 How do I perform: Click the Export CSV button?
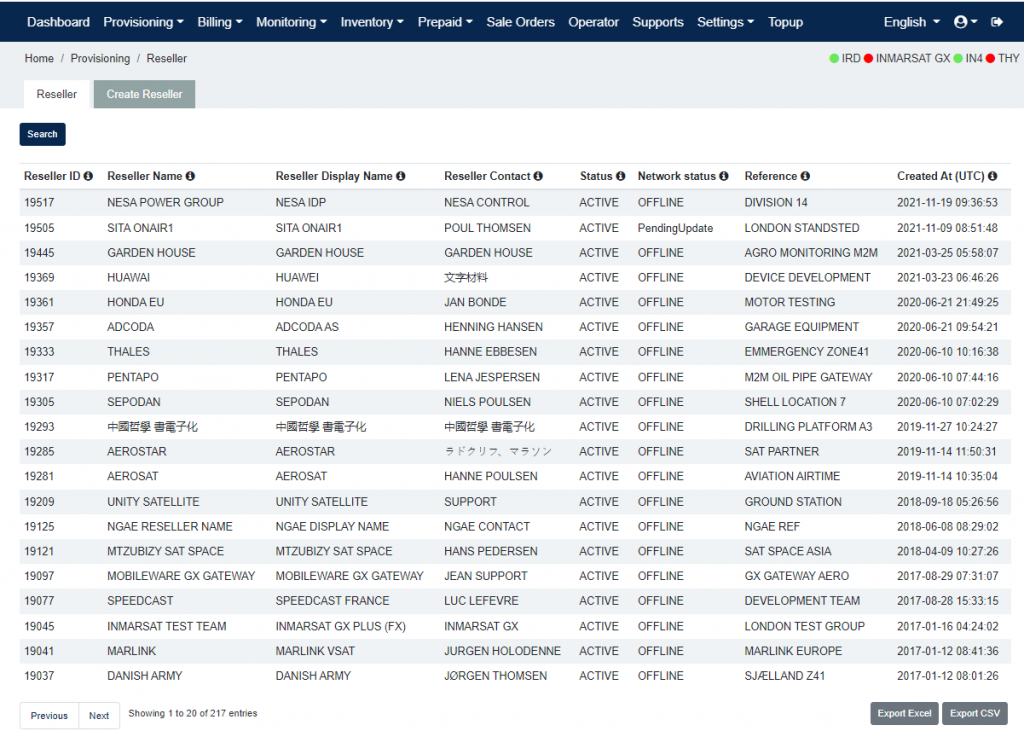[x=974, y=713]
